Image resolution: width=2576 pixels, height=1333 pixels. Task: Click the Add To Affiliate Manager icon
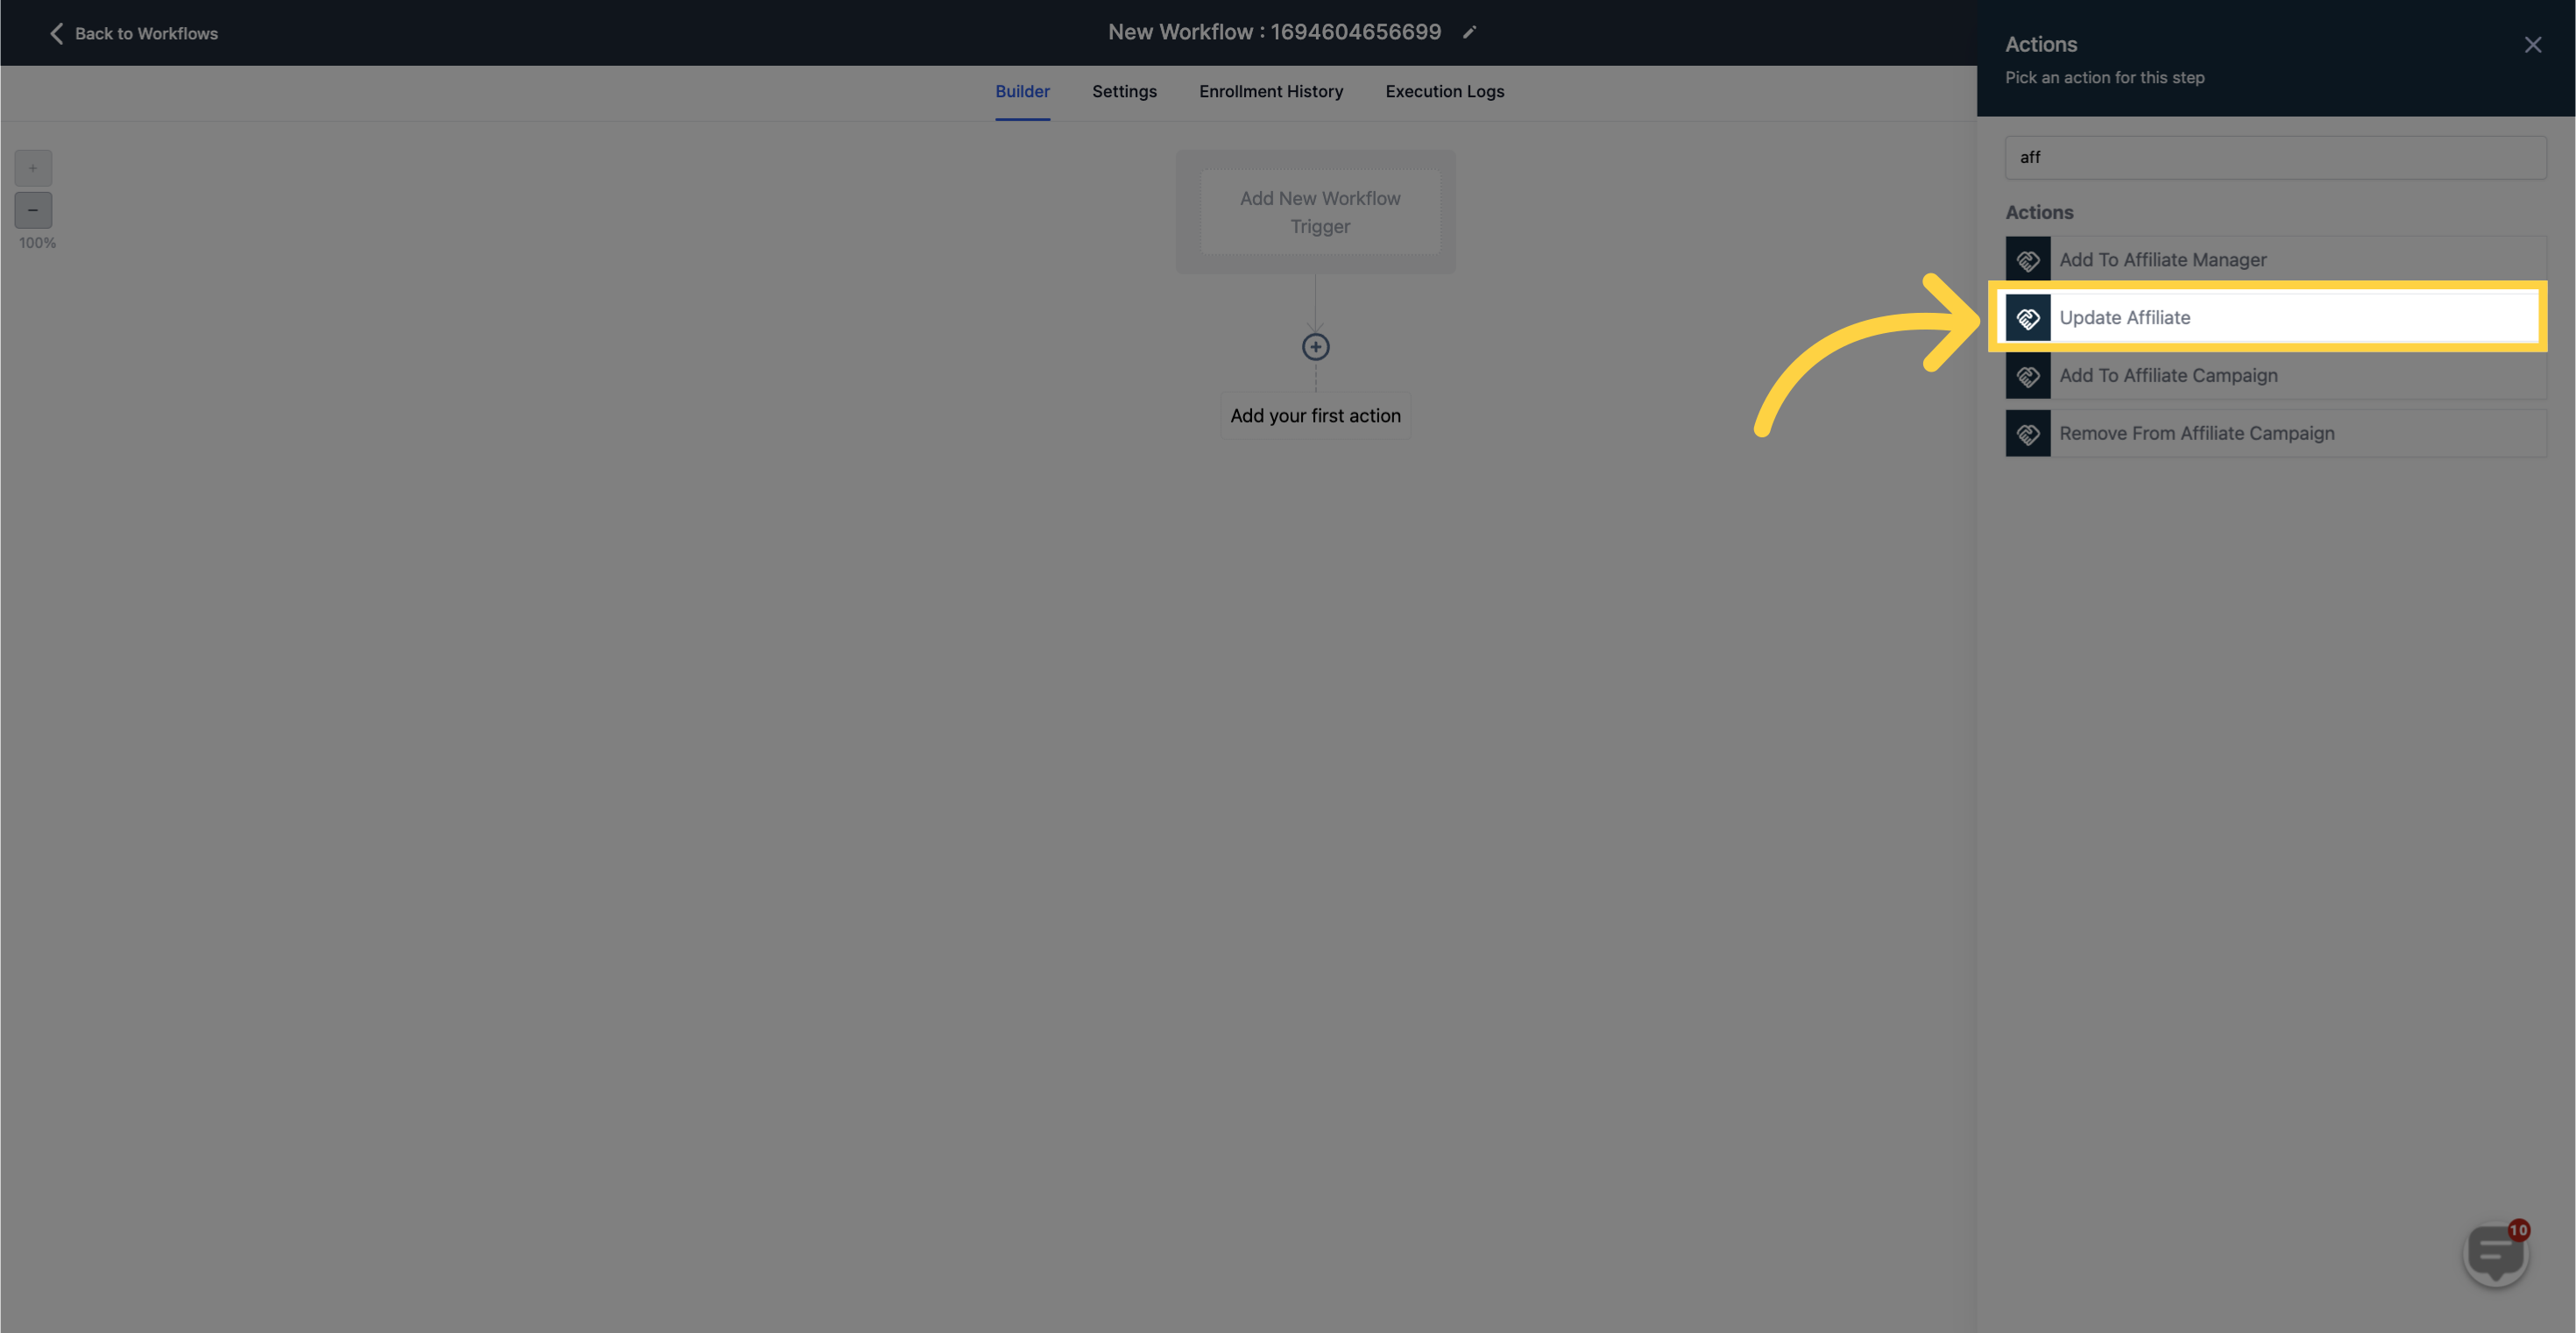click(x=2029, y=260)
